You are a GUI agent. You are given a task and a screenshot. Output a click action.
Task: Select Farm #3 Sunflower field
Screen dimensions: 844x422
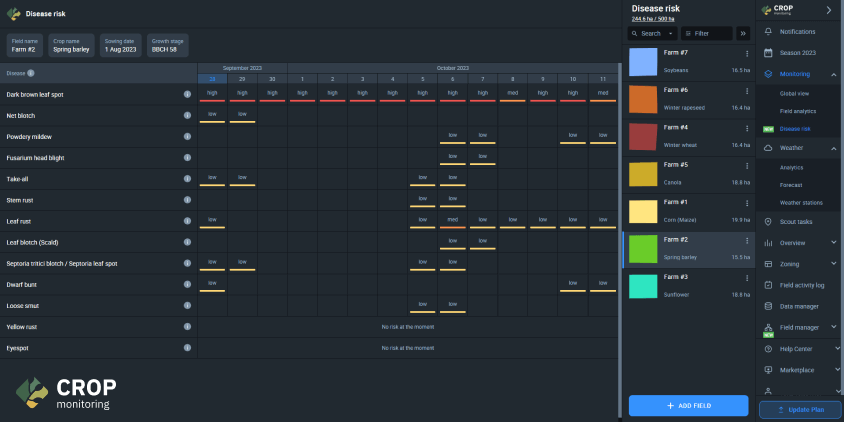point(688,286)
